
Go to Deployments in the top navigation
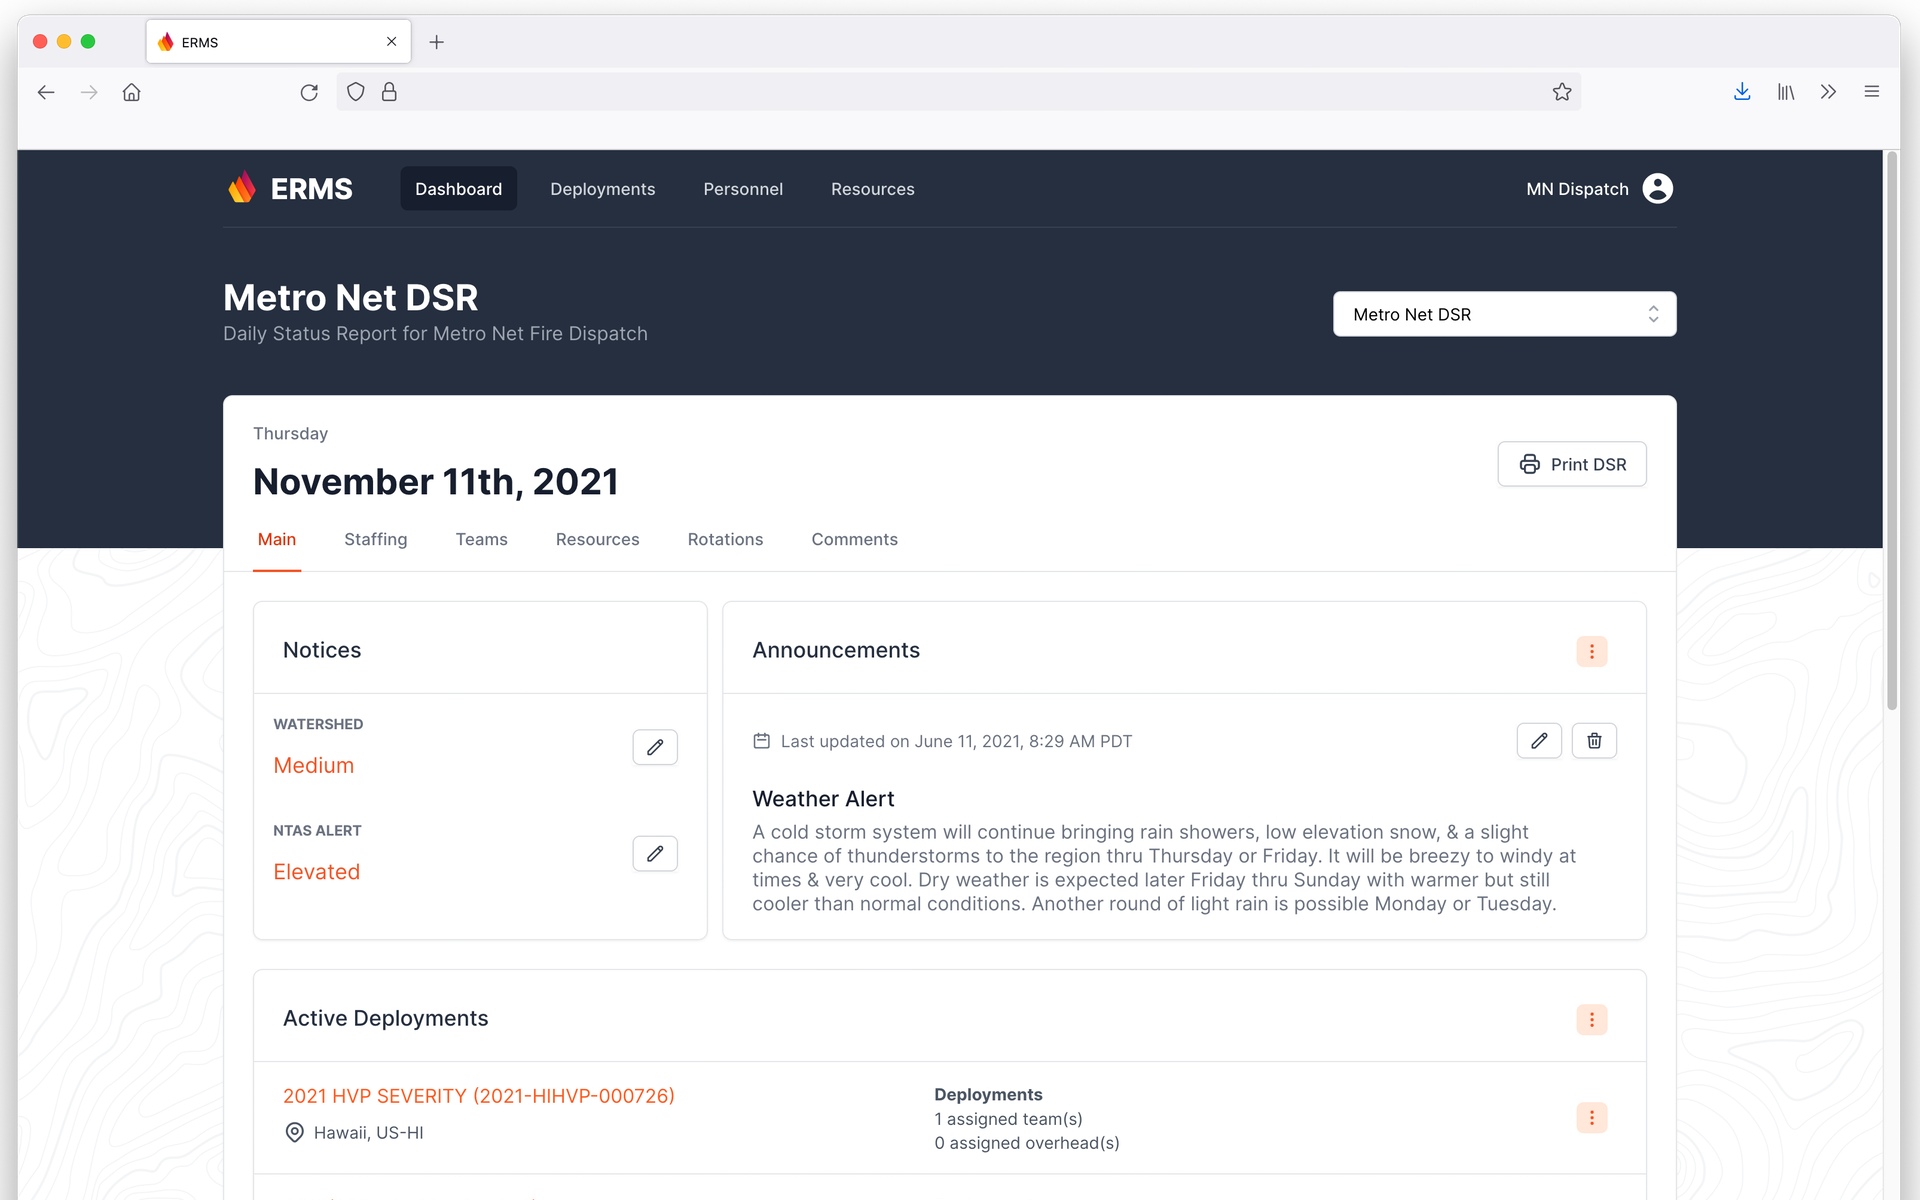tap(603, 189)
